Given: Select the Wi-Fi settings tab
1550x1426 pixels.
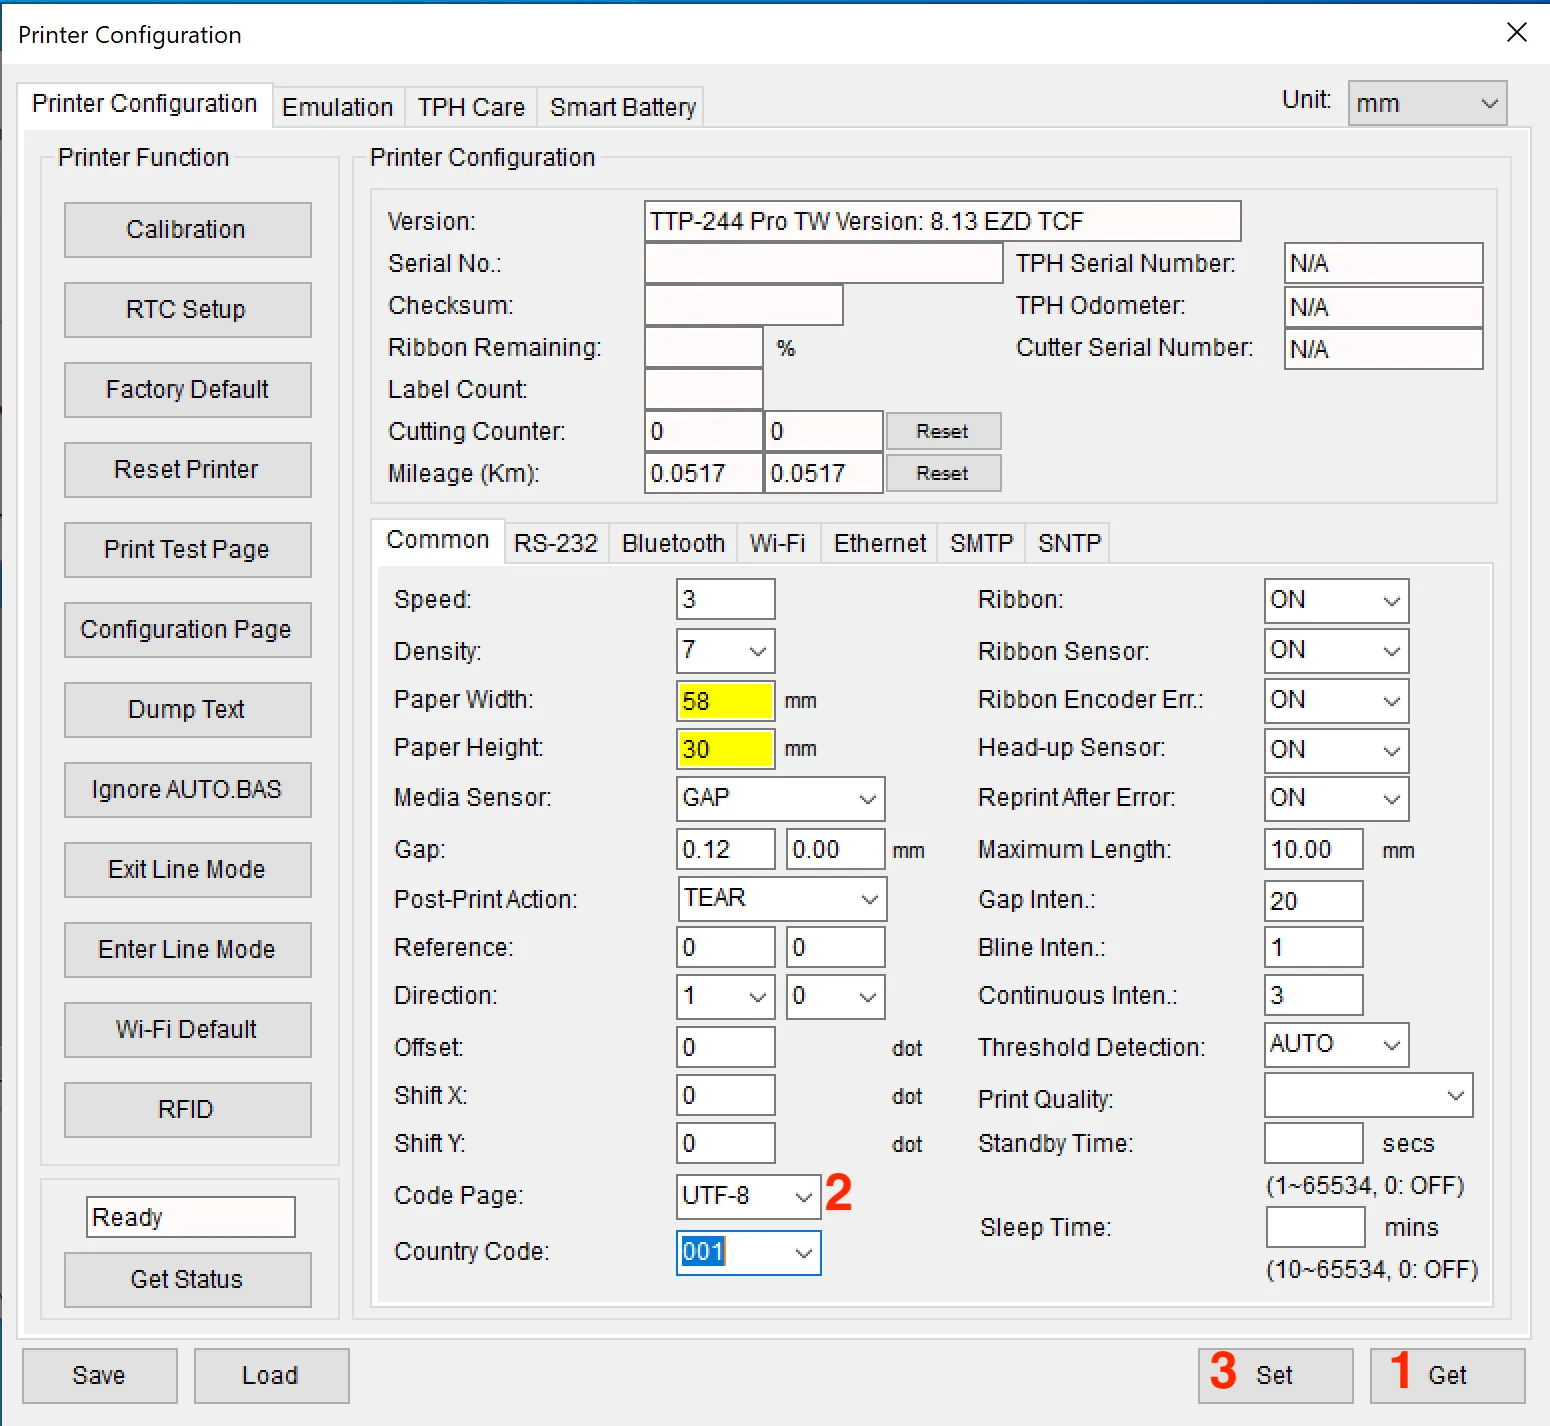Looking at the screenshot, I should point(777,543).
